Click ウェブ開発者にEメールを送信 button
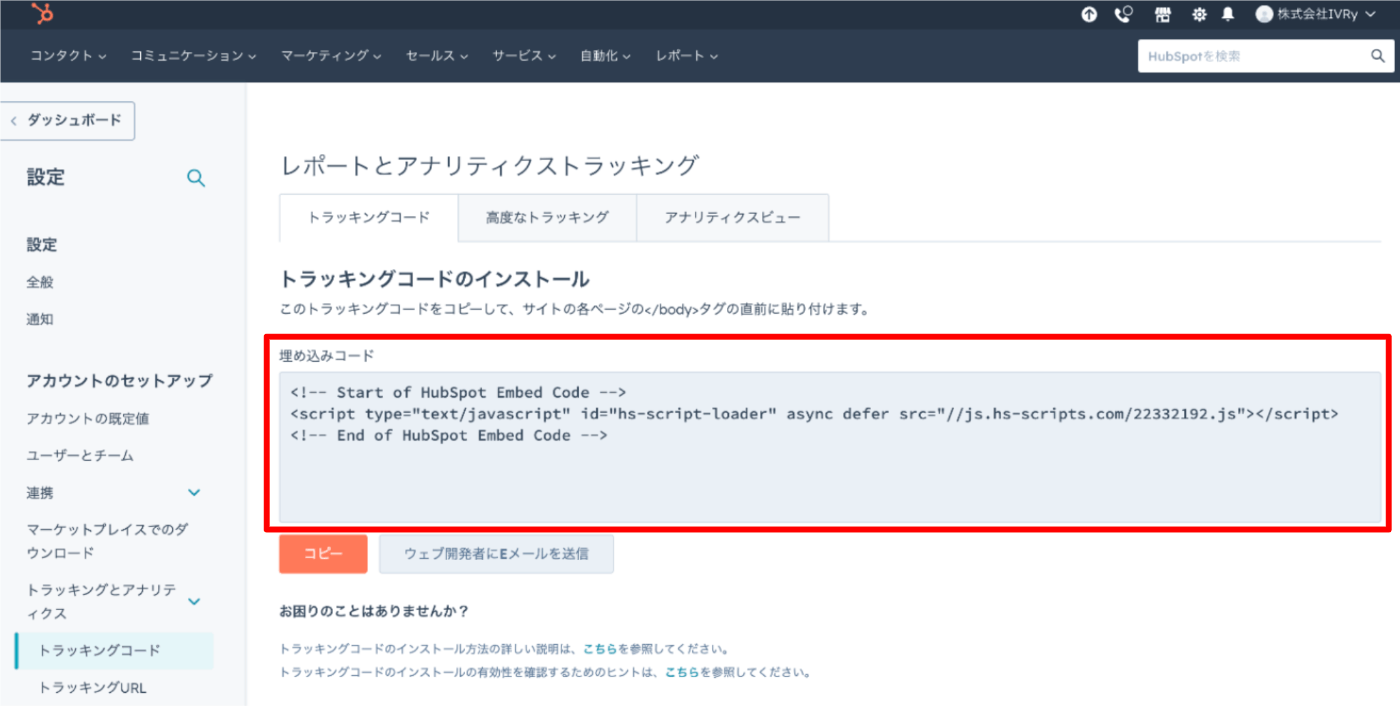The image size is (1400, 706). point(496,553)
